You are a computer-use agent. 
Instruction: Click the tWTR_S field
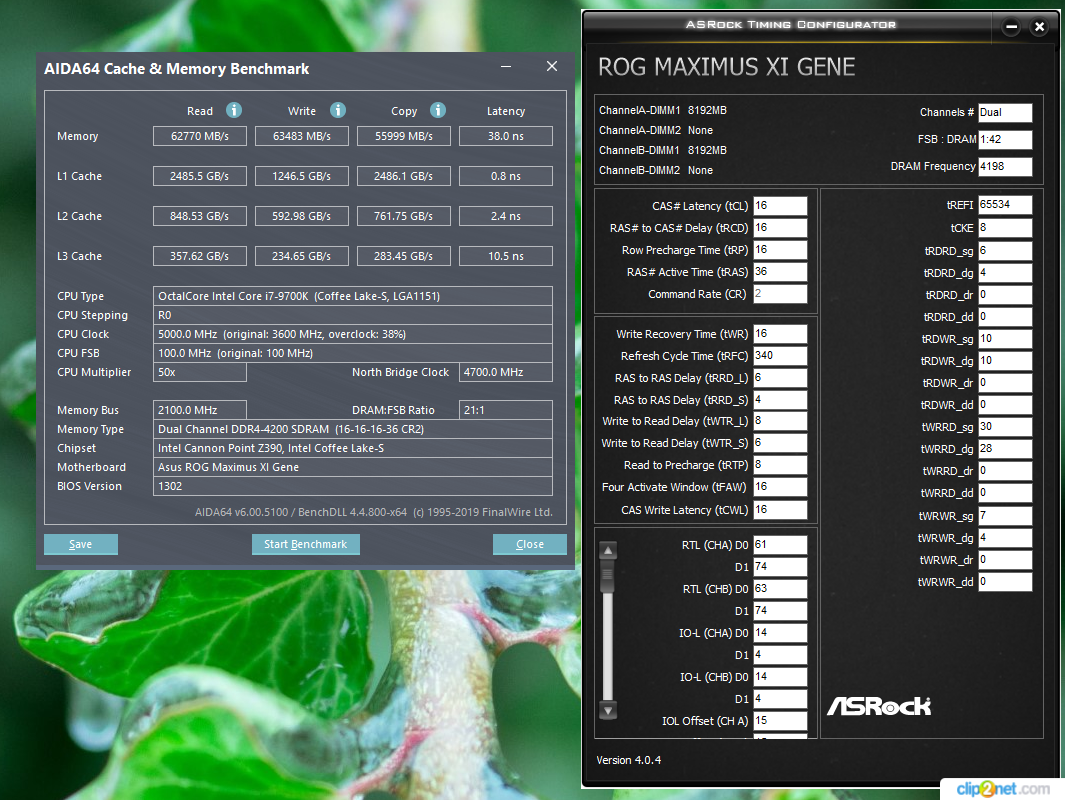click(x=780, y=443)
